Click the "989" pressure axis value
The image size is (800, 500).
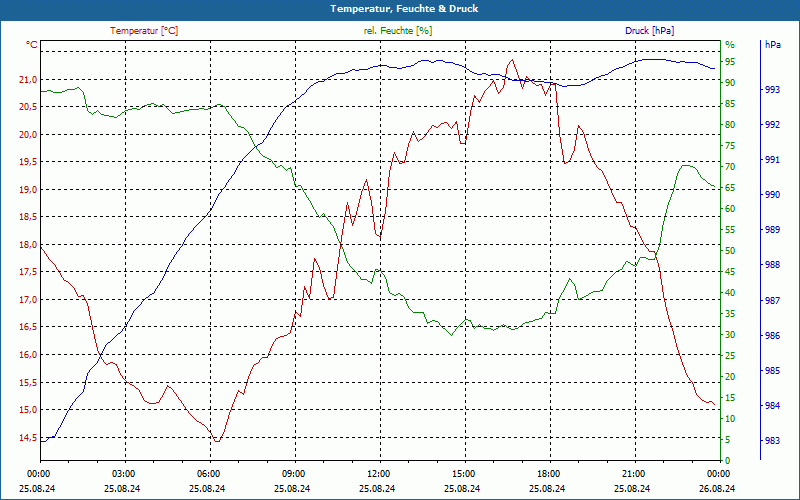tap(772, 230)
